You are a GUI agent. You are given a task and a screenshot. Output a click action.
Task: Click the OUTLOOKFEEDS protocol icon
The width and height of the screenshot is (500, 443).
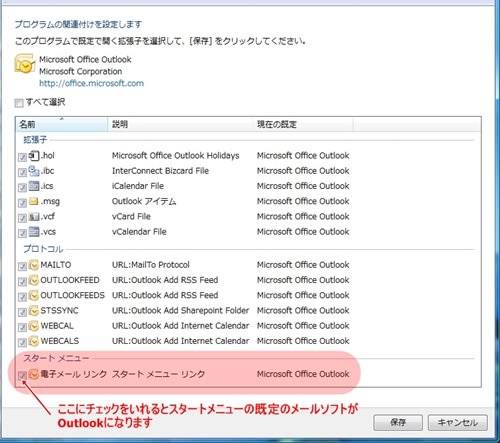(34, 295)
